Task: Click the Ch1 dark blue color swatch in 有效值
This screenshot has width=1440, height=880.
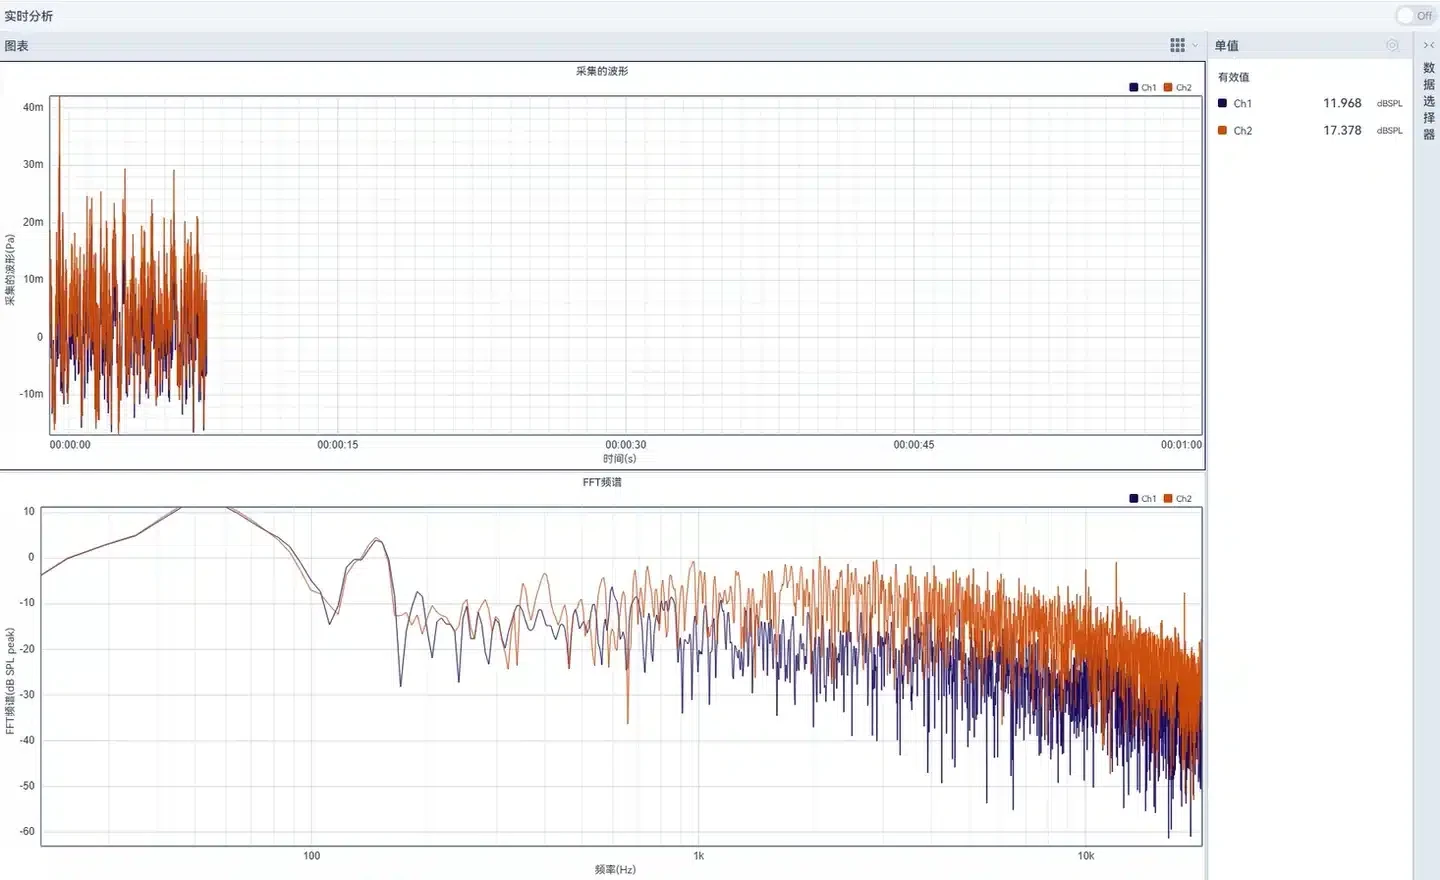Action: coord(1222,103)
